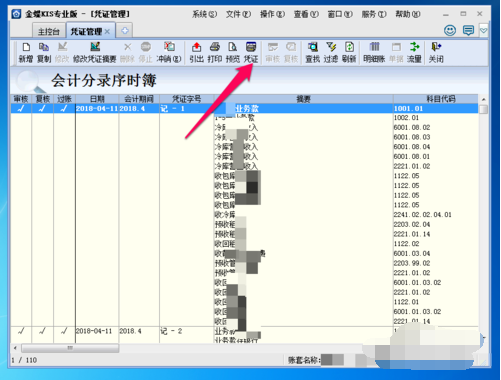
Task: Click the 过账 column header
Action: [64, 99]
